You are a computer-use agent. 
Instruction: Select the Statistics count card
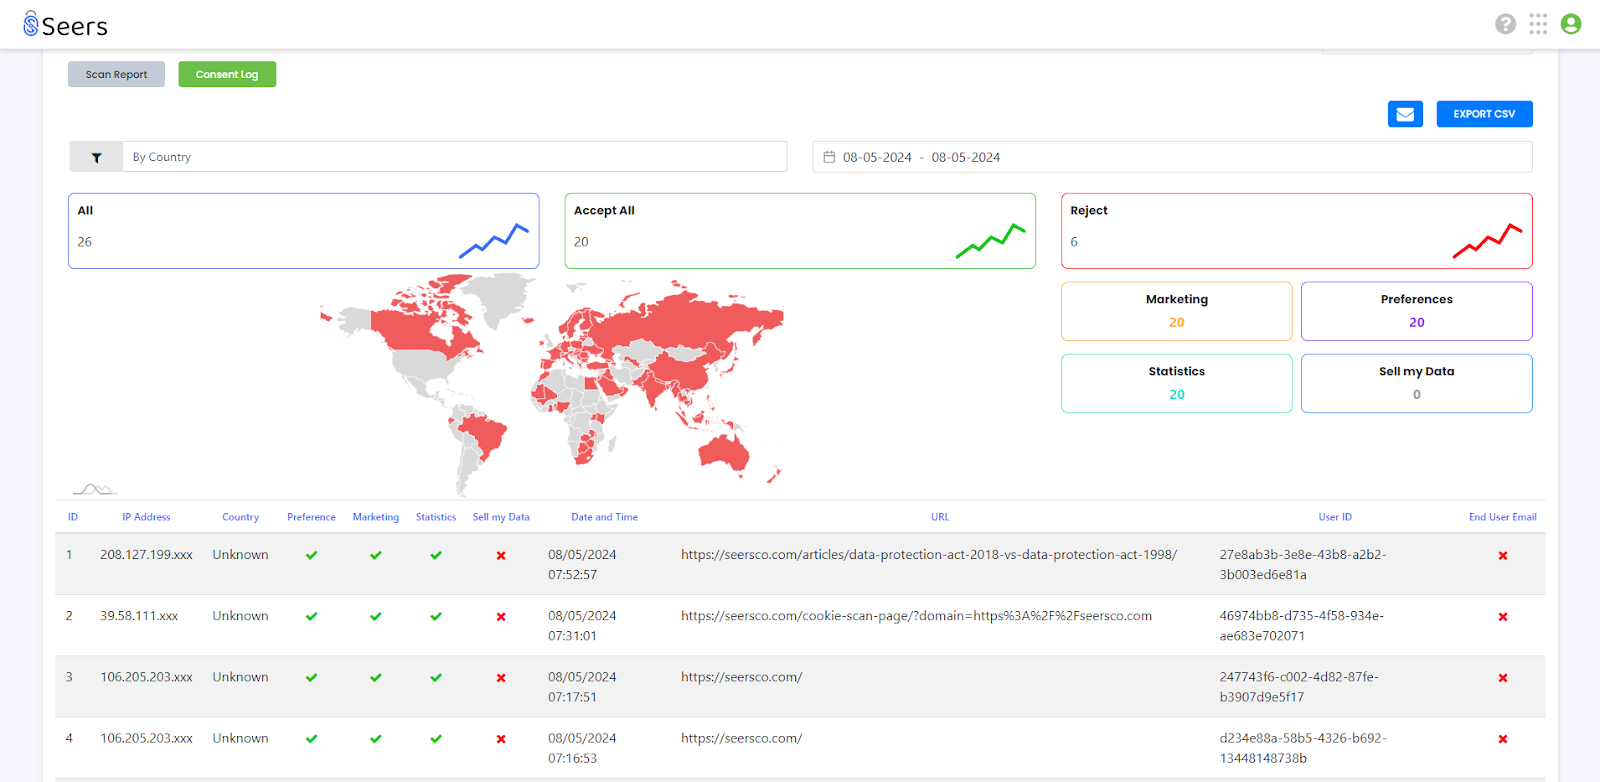click(x=1177, y=383)
